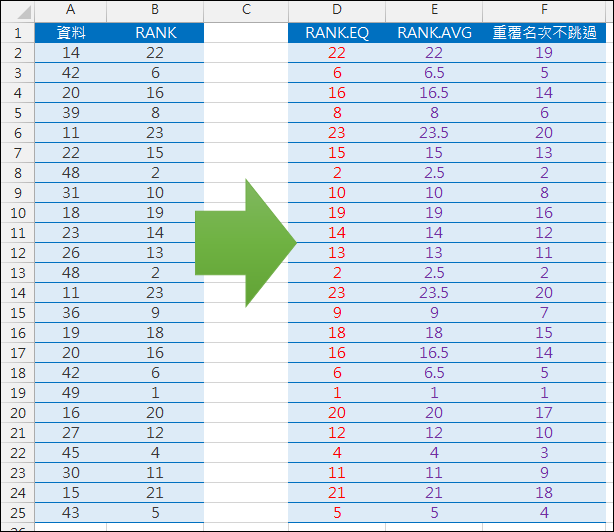Select cell A5 containing 39
This screenshot has width=614, height=532.
(70, 113)
